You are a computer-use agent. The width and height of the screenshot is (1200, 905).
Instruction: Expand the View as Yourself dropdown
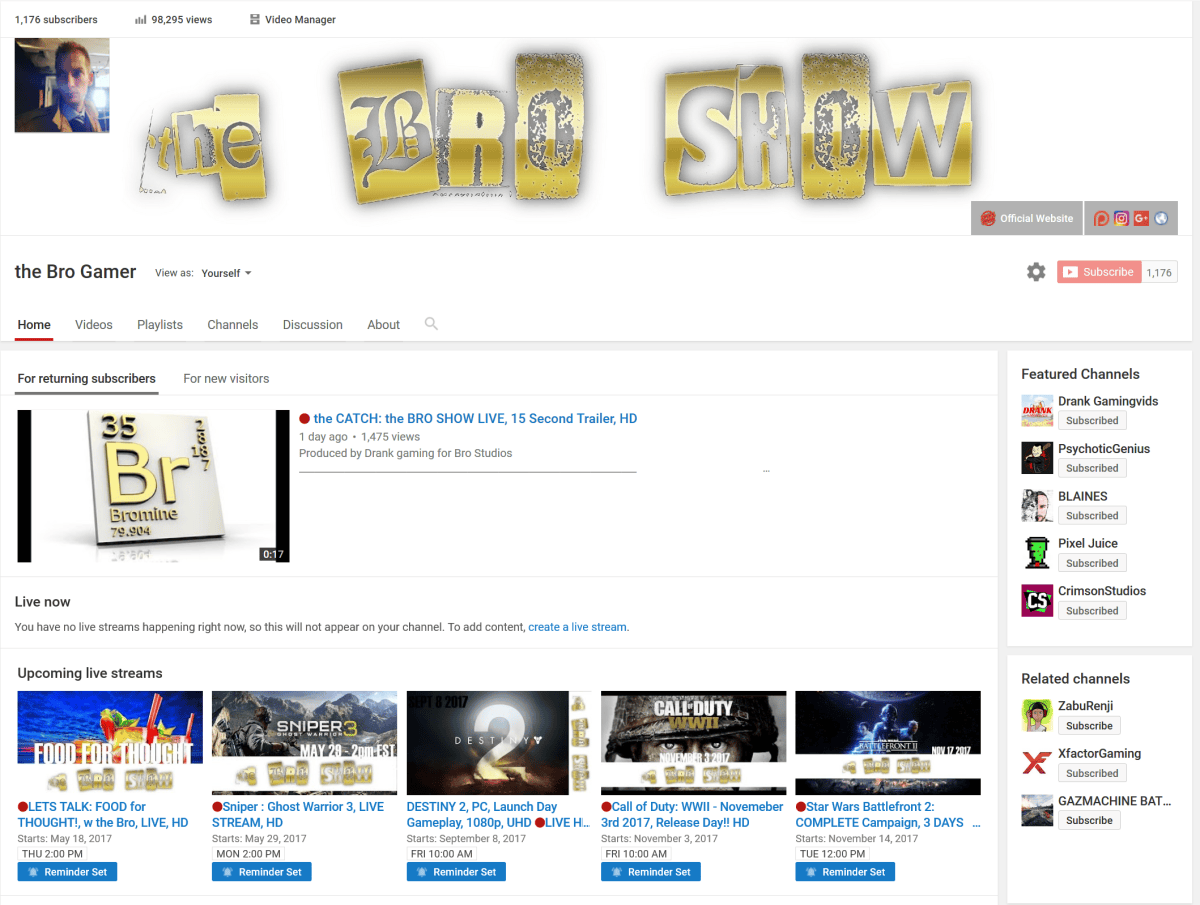226,273
